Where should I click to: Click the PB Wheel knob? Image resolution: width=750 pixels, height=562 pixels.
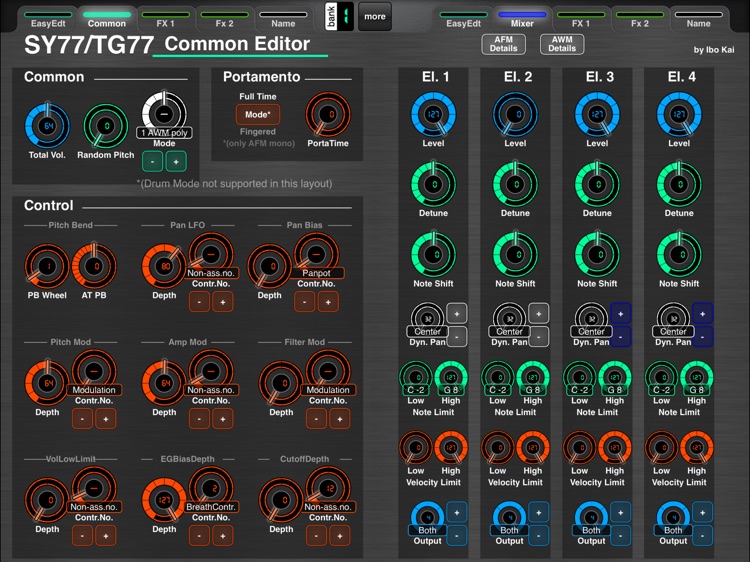click(x=47, y=266)
